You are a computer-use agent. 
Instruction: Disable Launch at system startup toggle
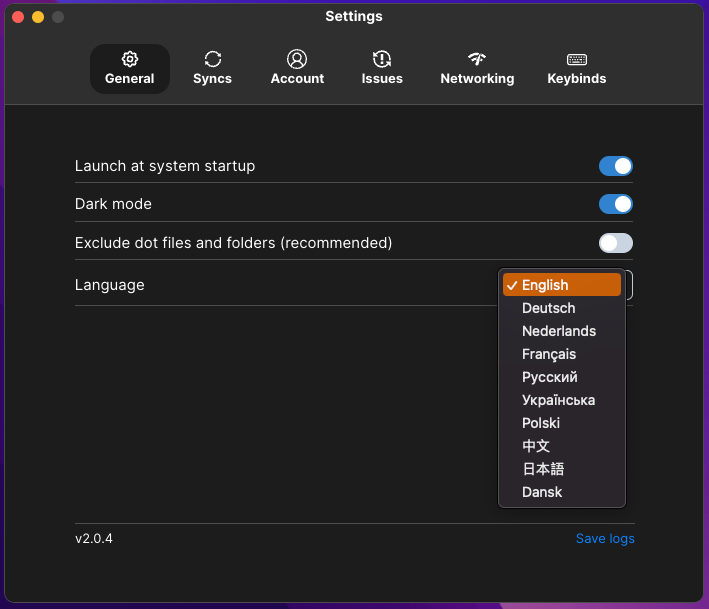pyautogui.click(x=615, y=166)
